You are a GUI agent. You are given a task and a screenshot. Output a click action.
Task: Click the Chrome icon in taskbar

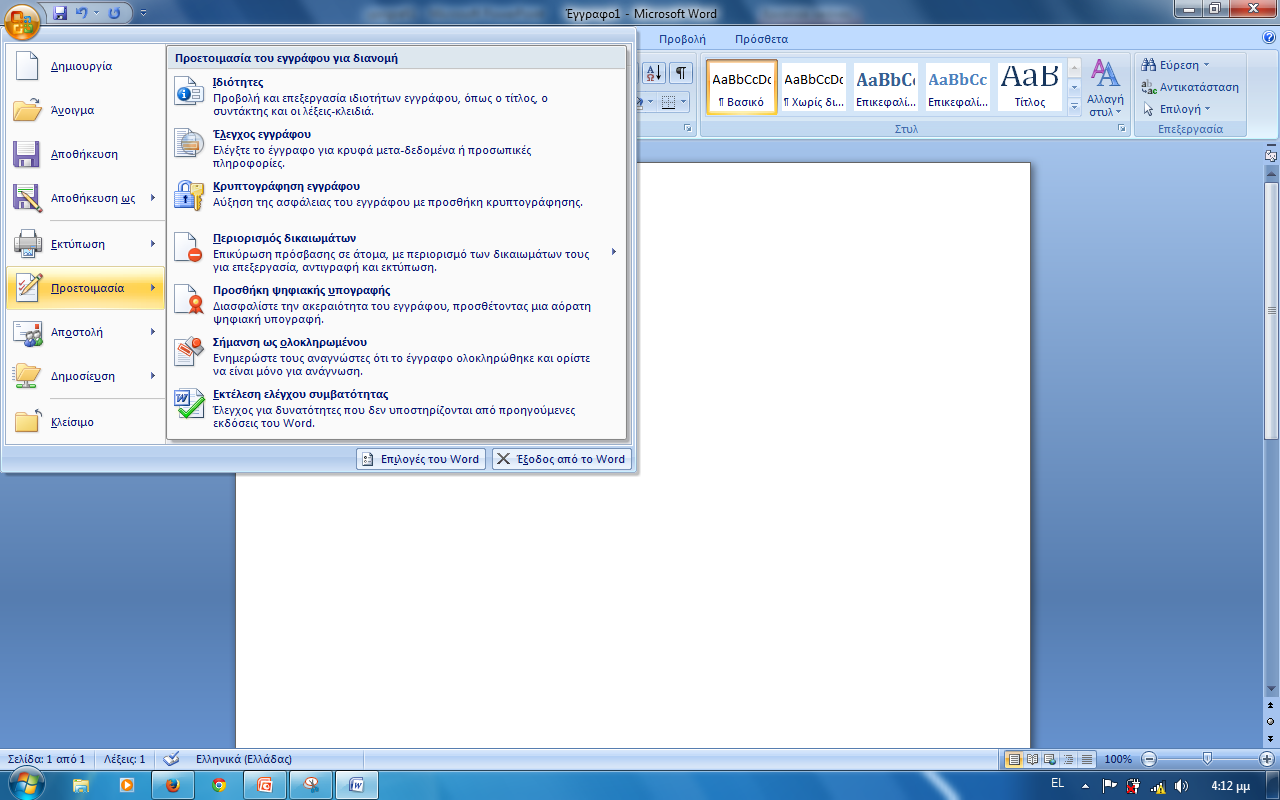click(x=219, y=785)
